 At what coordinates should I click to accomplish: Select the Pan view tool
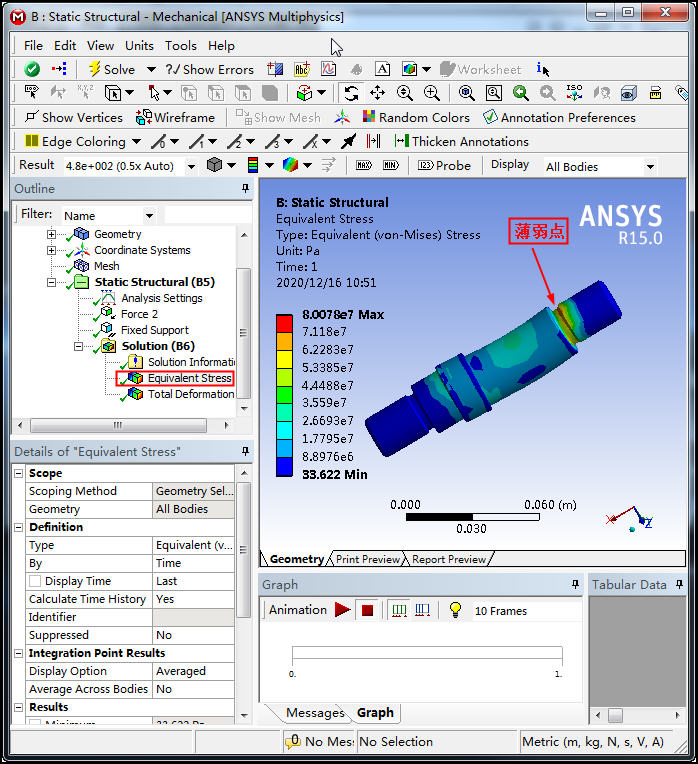pos(378,93)
